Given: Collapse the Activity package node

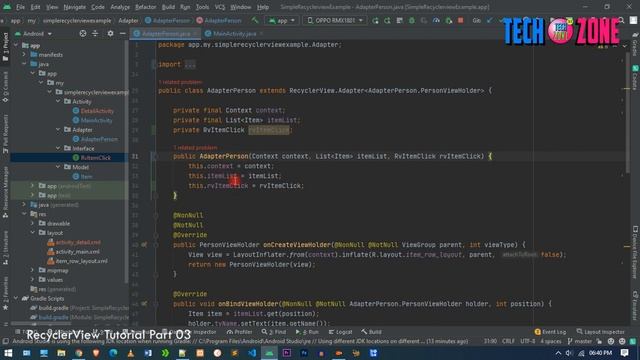Looking at the screenshot, I should coord(58,101).
